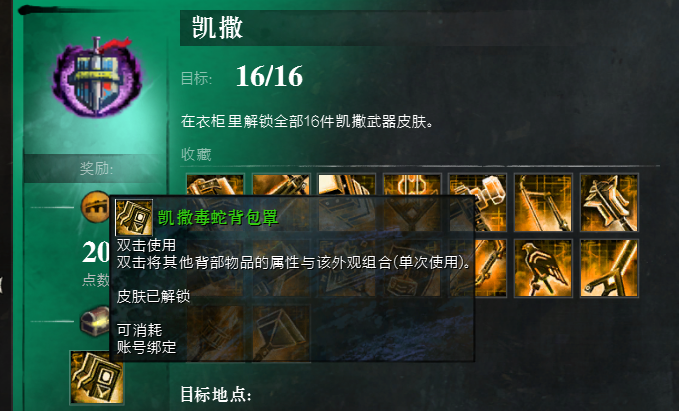This screenshot has width=679, height=411.
Task: Click the bow skin beside the hammer
Action: (543, 203)
